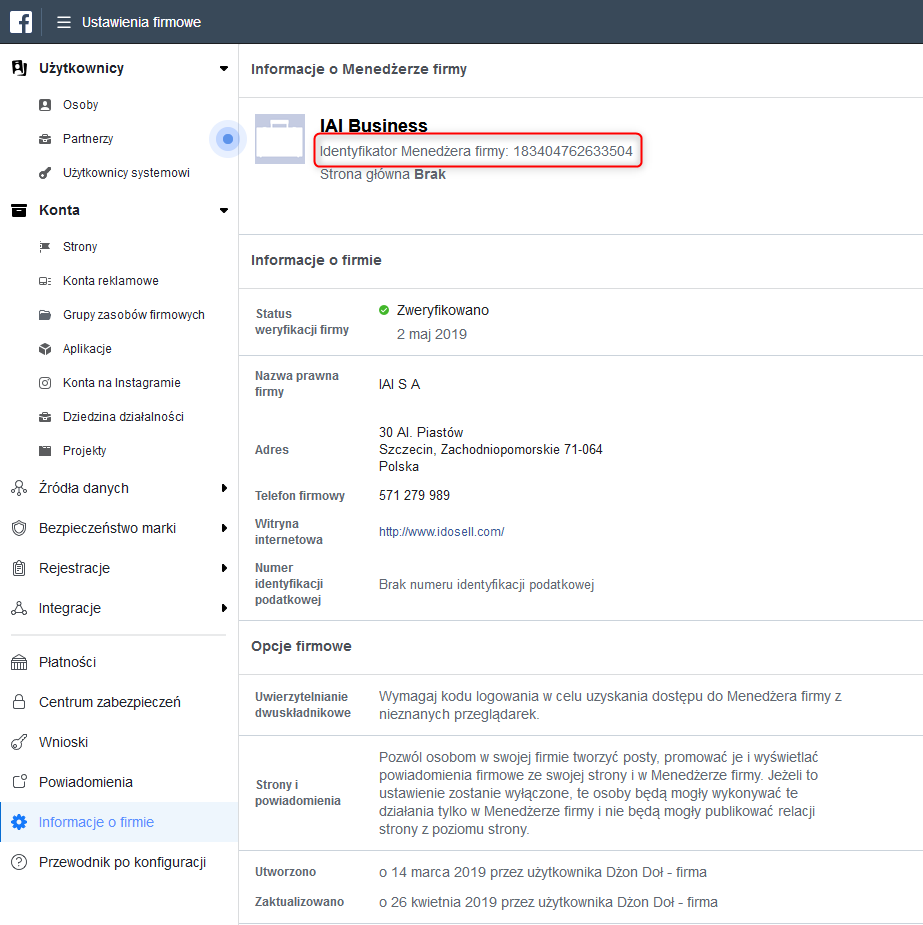Select Użytkownicy systemowi in sidebar
This screenshot has width=923, height=925.
click(126, 173)
